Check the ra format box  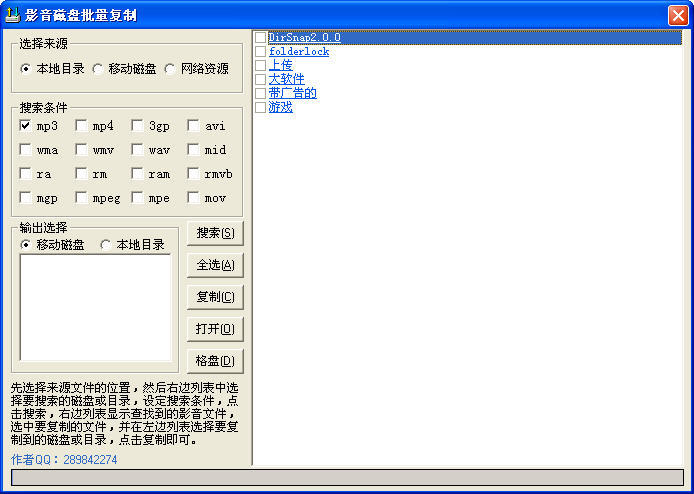26,174
